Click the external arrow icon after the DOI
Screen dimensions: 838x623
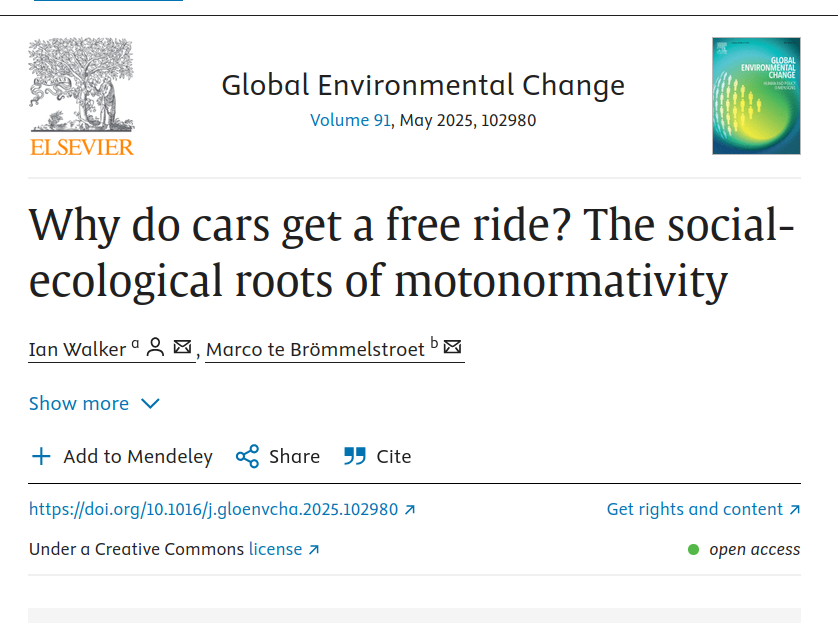pyautogui.click(x=409, y=509)
